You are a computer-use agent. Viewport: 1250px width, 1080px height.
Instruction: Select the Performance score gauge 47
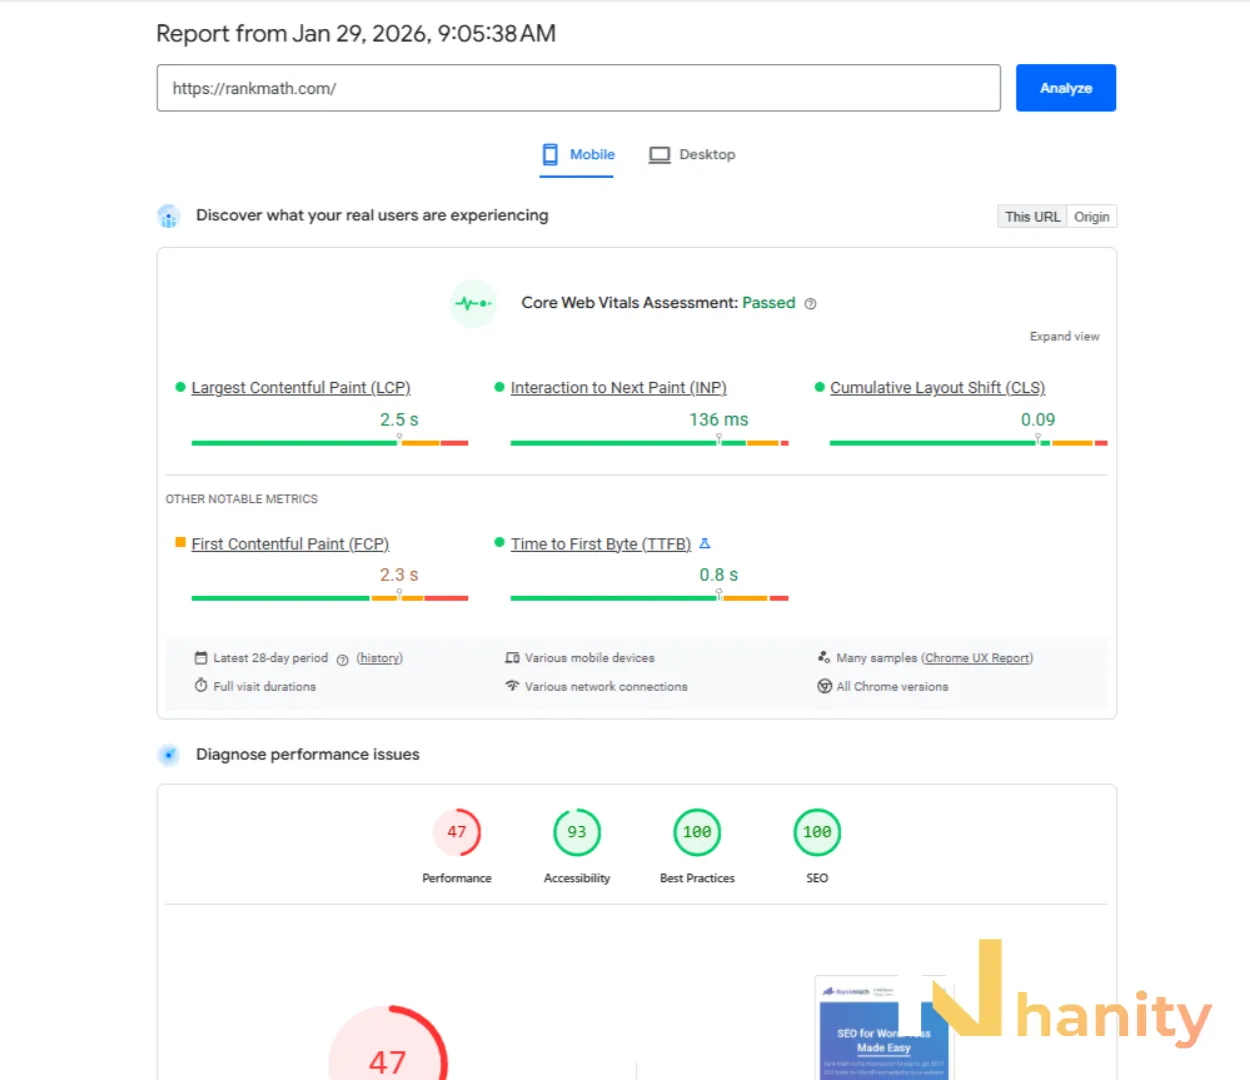point(457,832)
